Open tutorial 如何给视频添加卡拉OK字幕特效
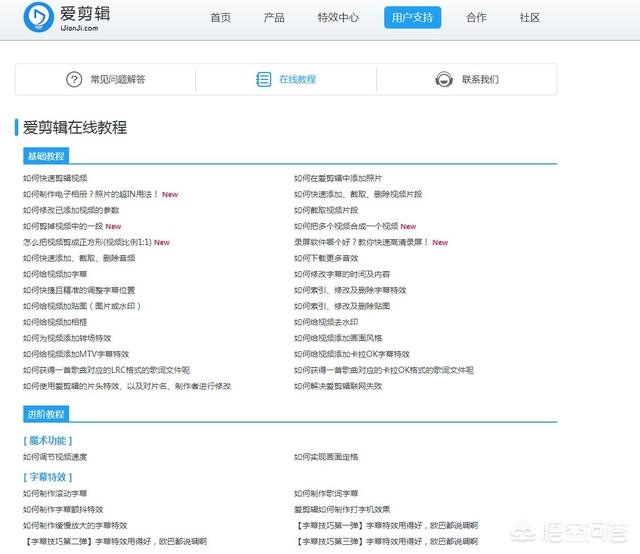The image size is (640, 554). pyautogui.click(x=352, y=354)
